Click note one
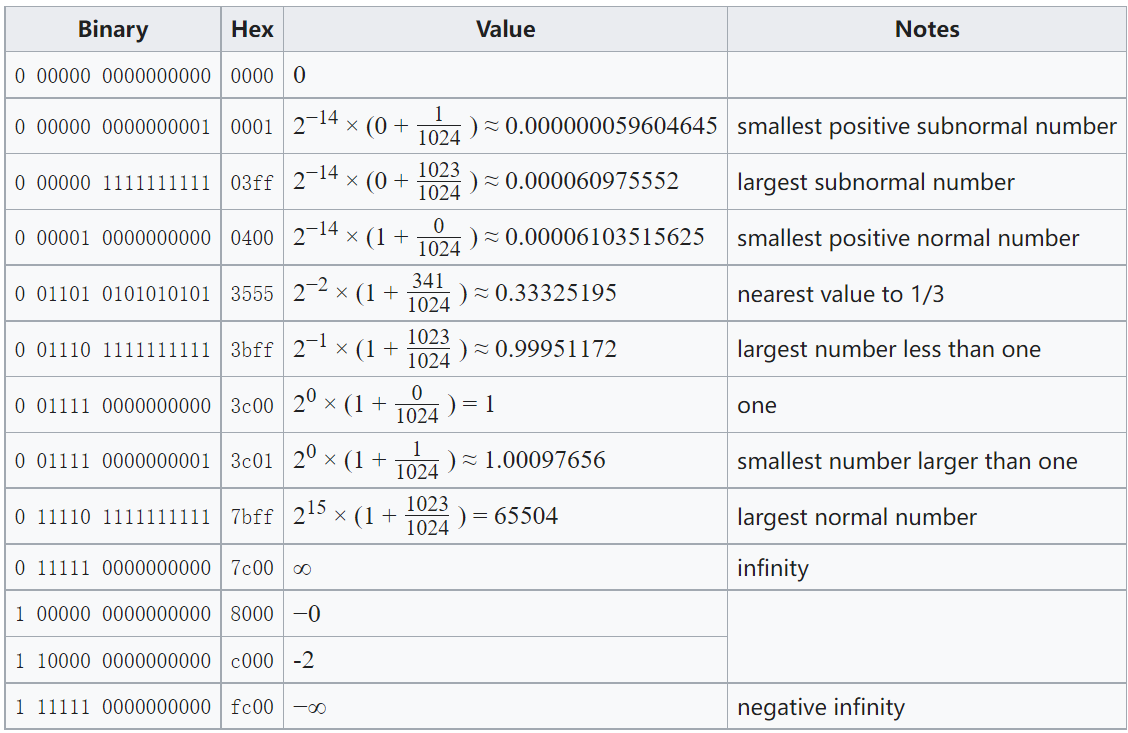This screenshot has height=733, width=1128. pyautogui.click(x=757, y=406)
